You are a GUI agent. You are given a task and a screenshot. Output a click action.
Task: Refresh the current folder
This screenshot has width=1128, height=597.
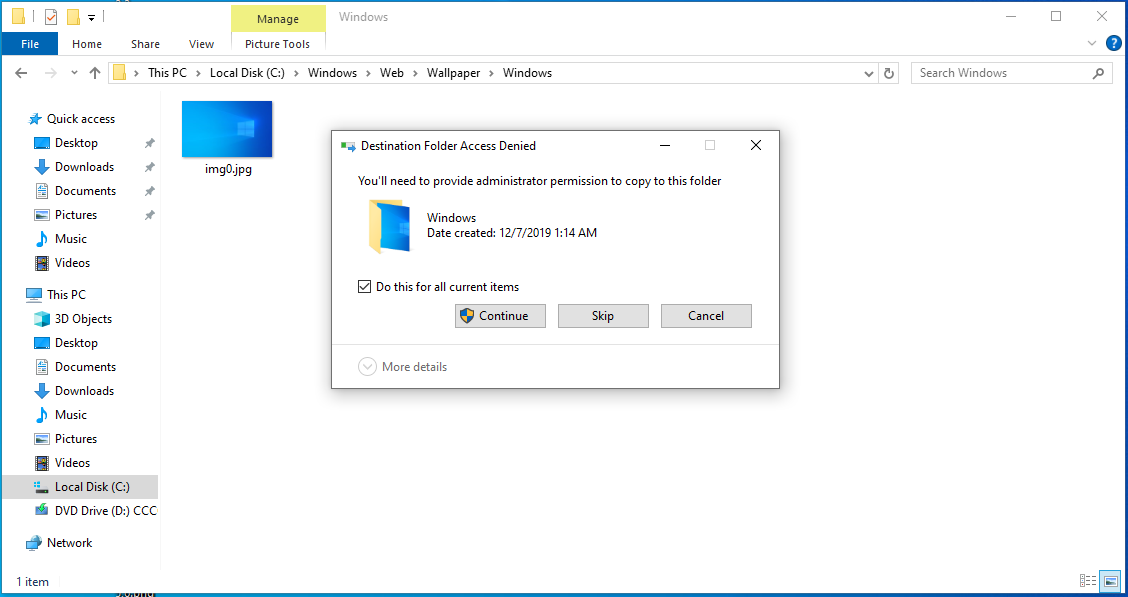coord(889,73)
